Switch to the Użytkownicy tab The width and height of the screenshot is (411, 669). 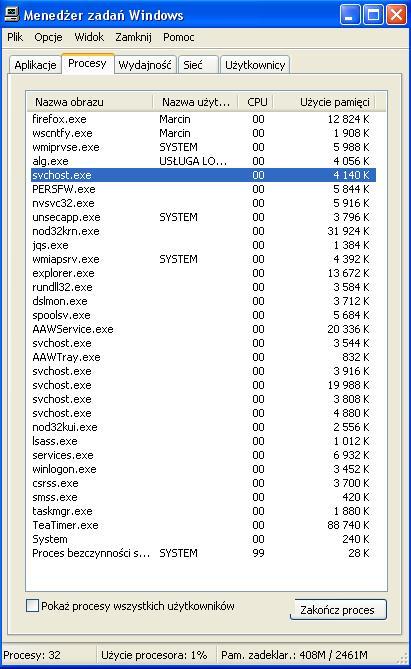(x=255, y=65)
